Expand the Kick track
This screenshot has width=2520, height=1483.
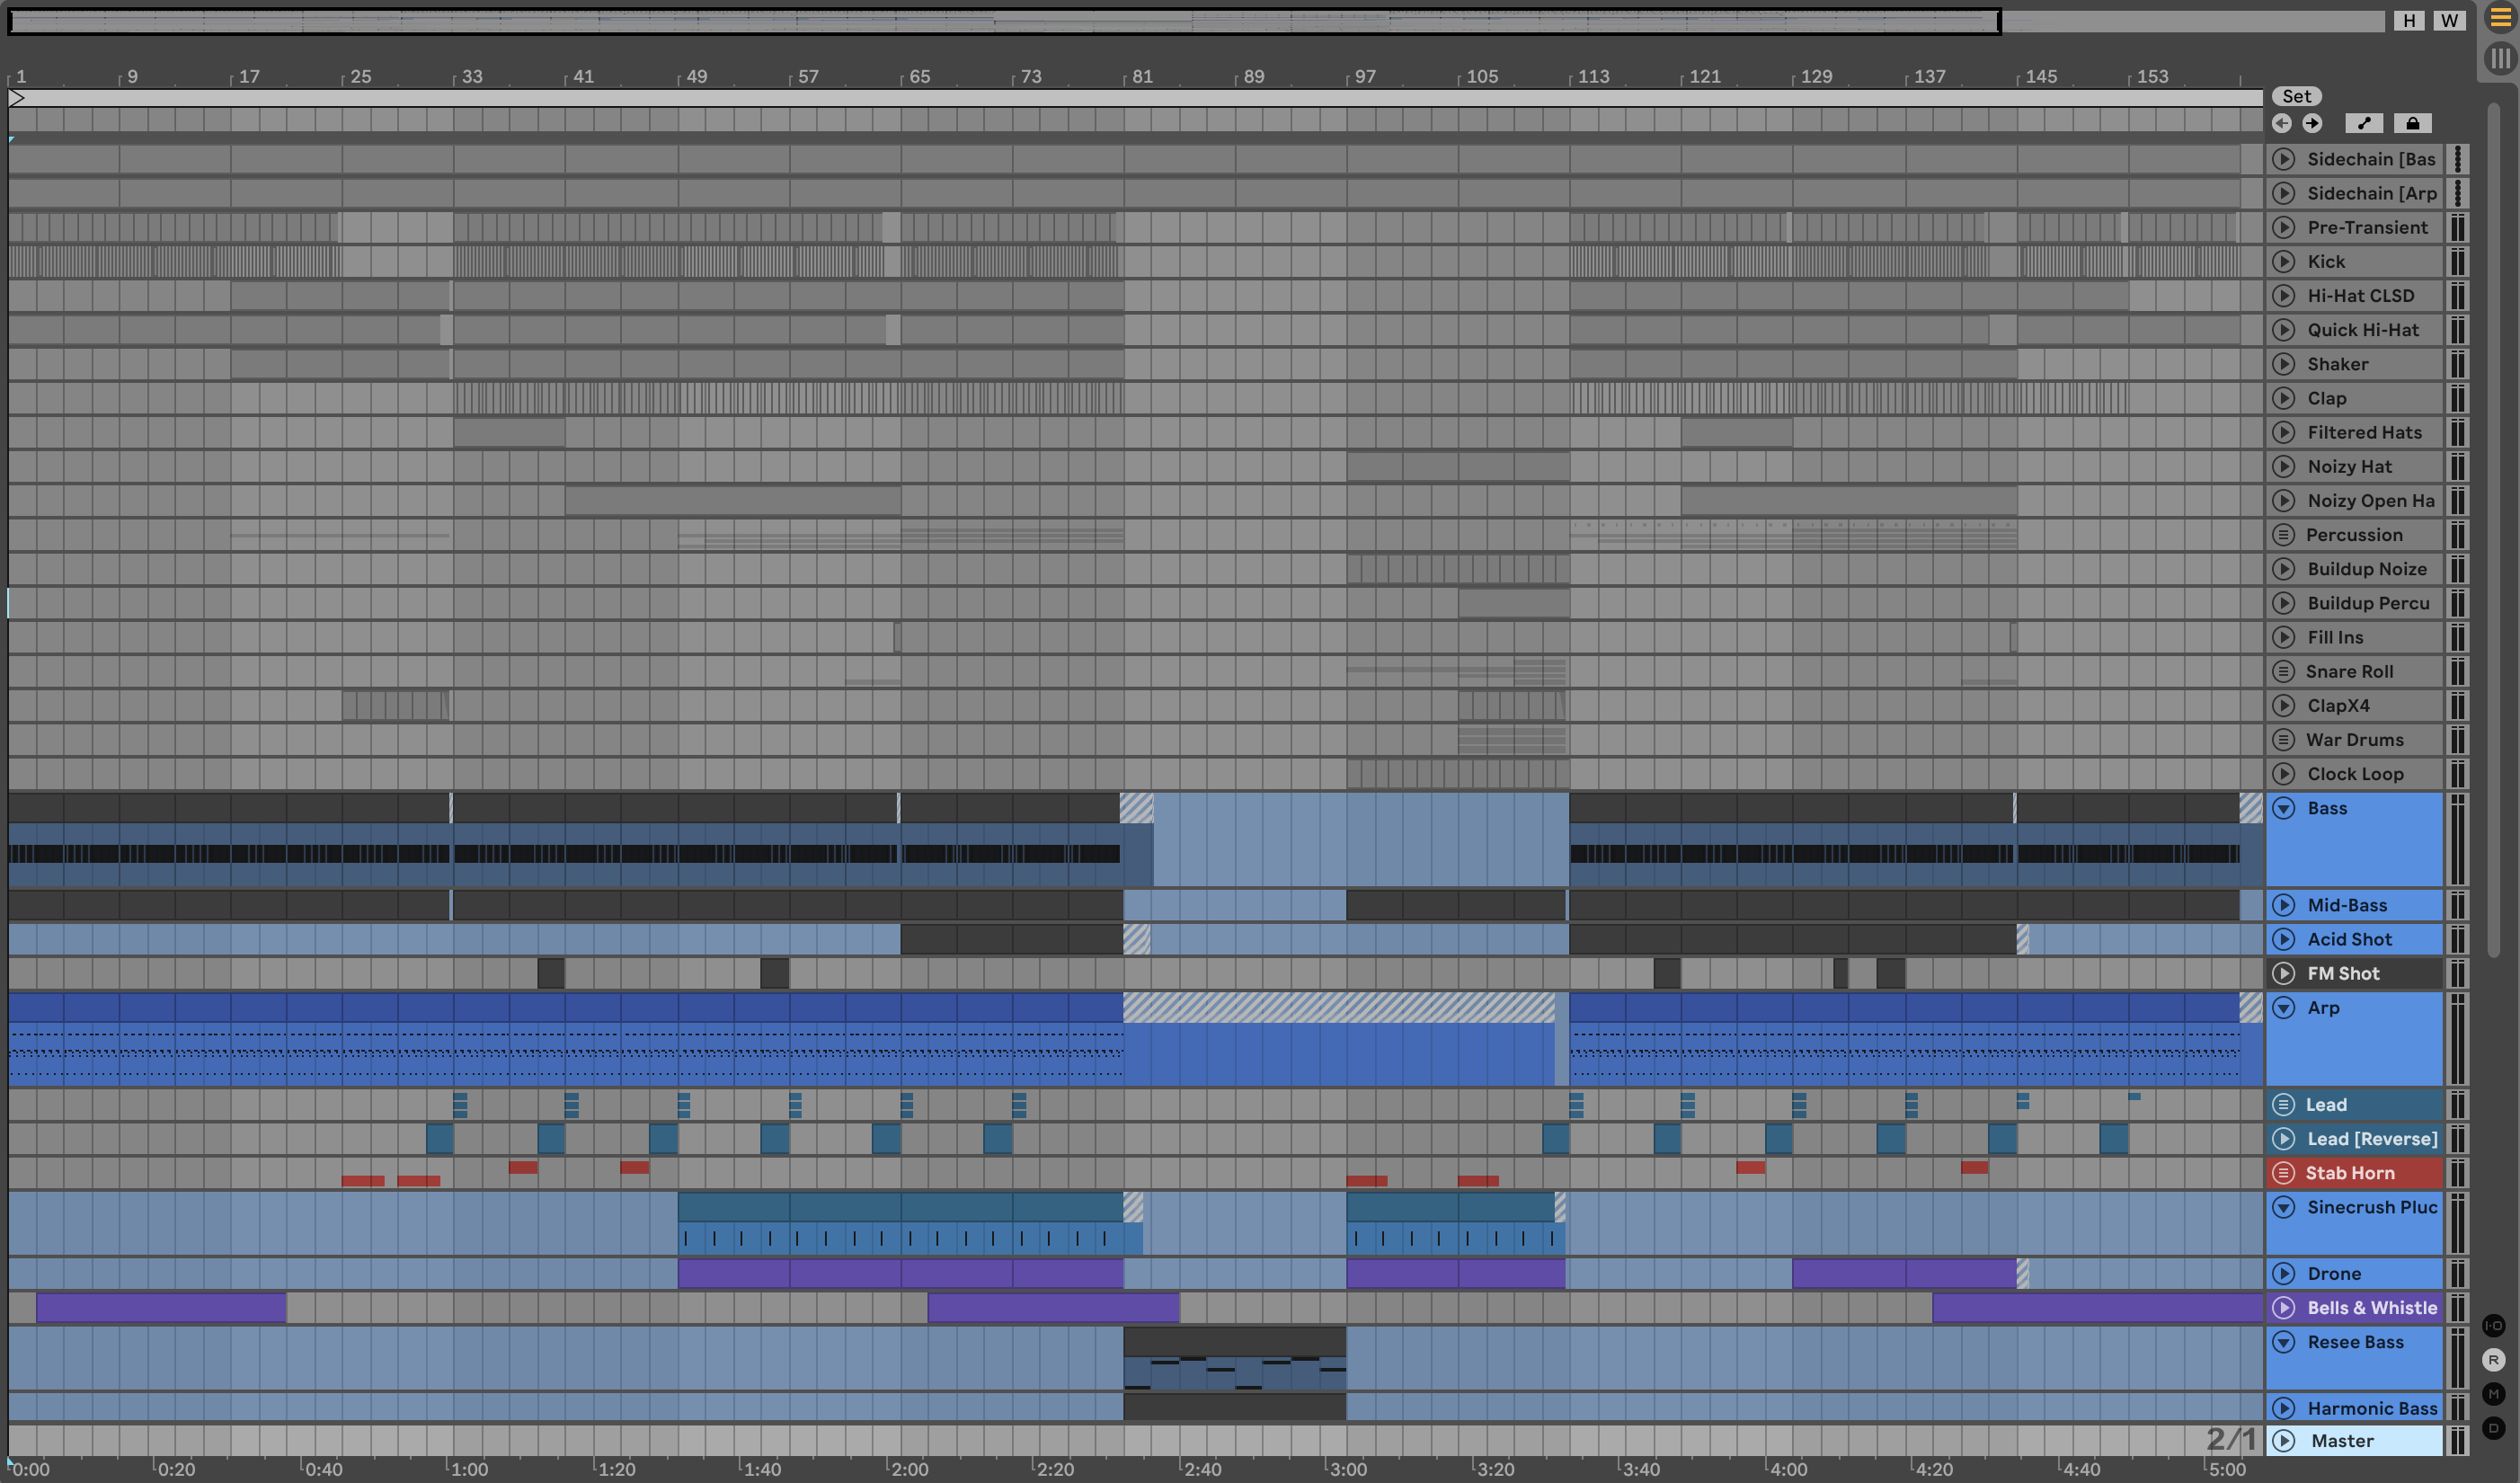[x=2283, y=262]
